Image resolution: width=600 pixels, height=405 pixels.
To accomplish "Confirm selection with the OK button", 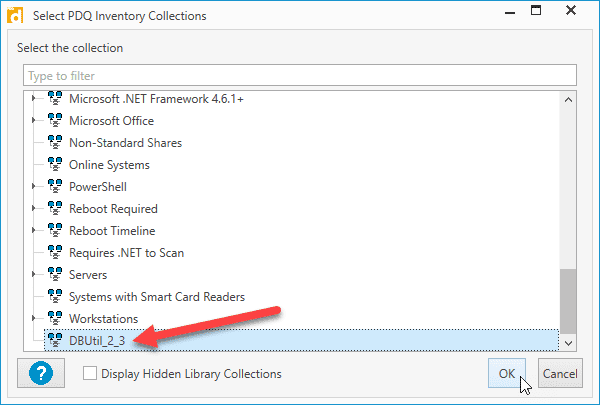I will (x=507, y=373).
